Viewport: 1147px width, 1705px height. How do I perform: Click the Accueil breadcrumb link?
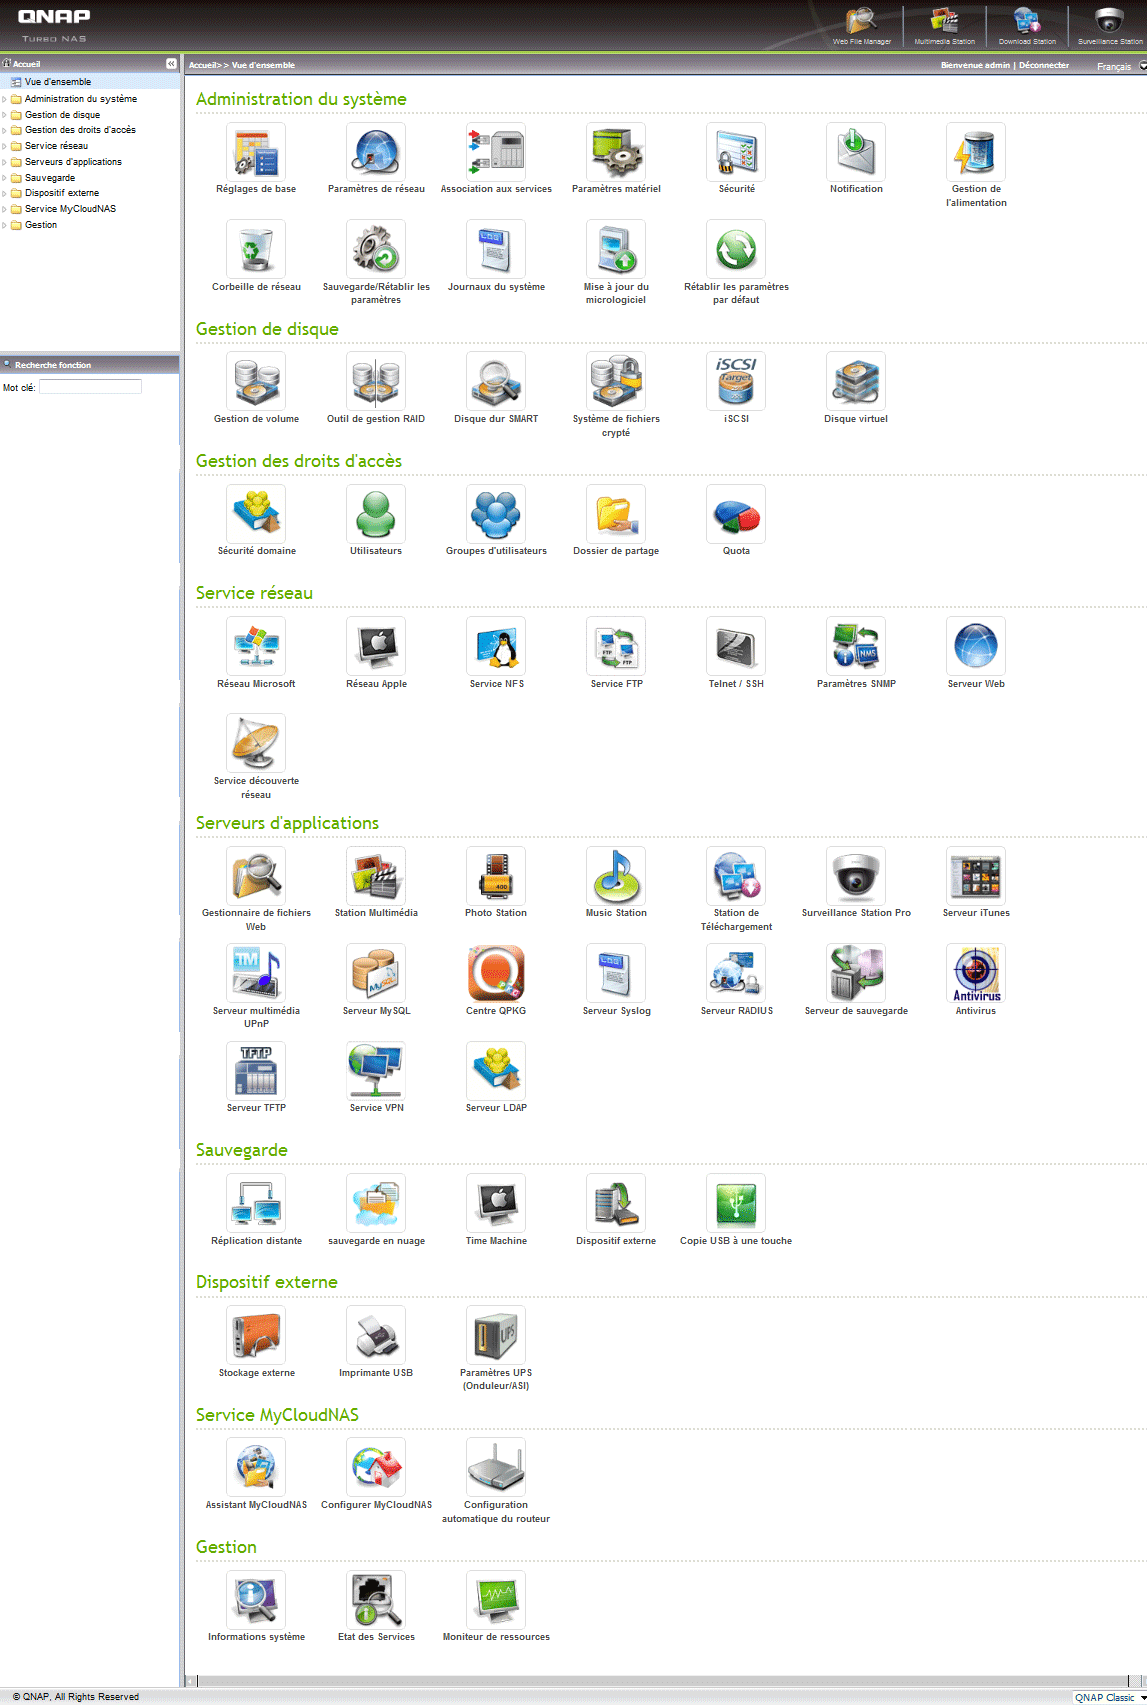(x=203, y=65)
